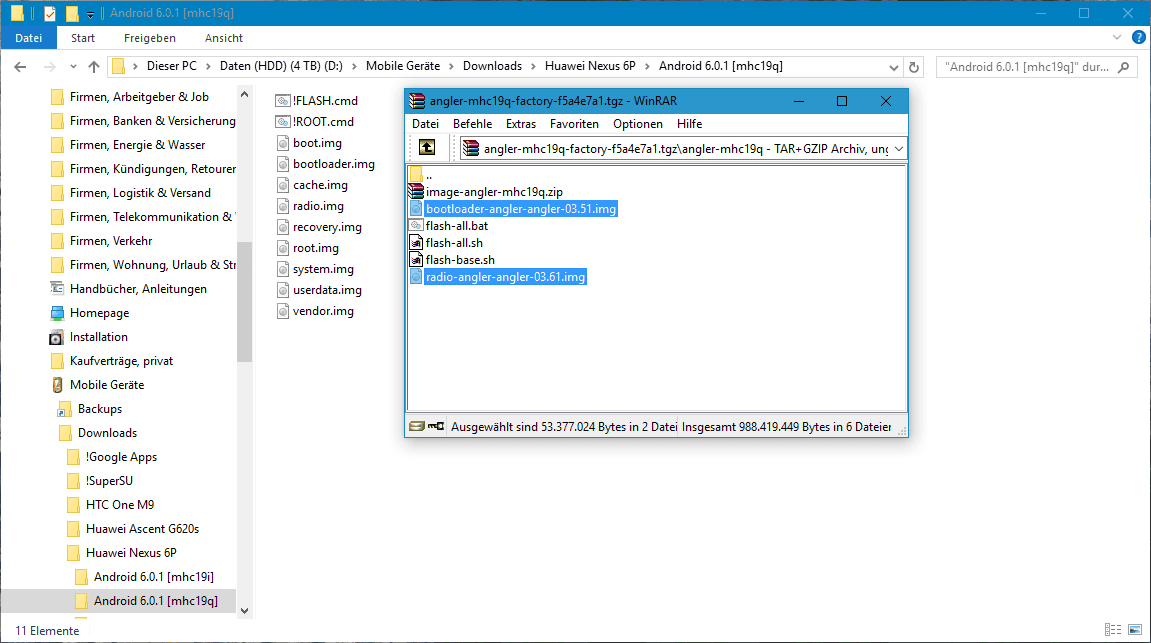This screenshot has height=643, width=1151.
Task: Click WinRAR up-one-level folder icon
Action: click(x=426, y=148)
